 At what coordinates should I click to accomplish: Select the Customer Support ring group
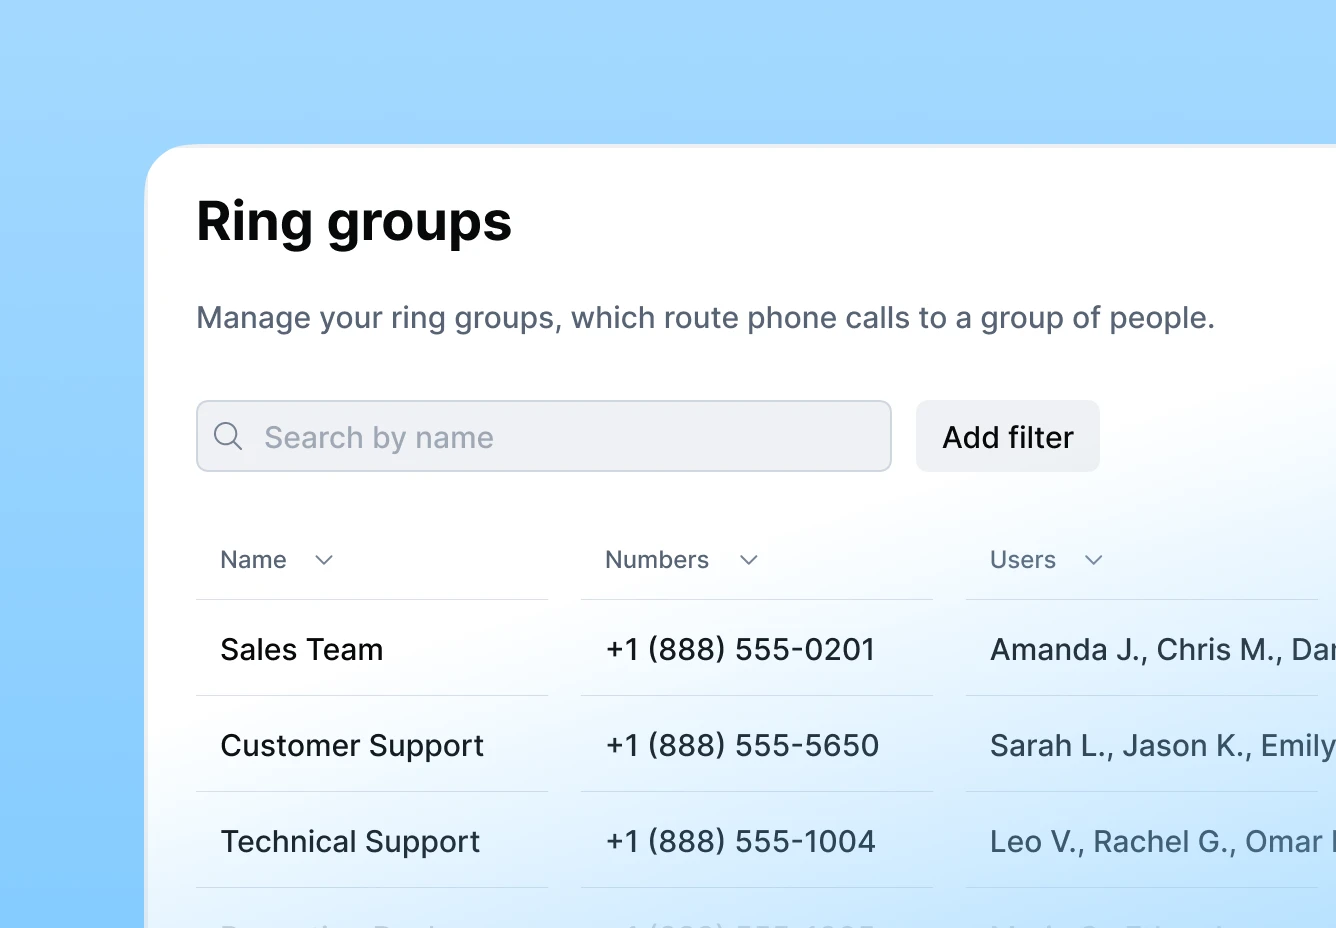tap(352, 746)
